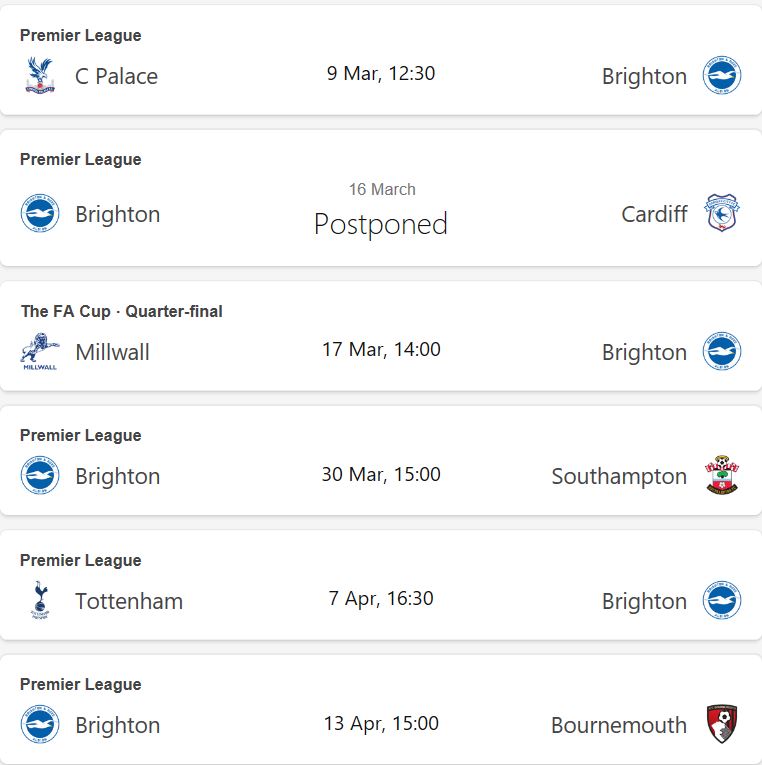762x765 pixels.
Task: Click the Southampton club crest
Action: click(721, 476)
